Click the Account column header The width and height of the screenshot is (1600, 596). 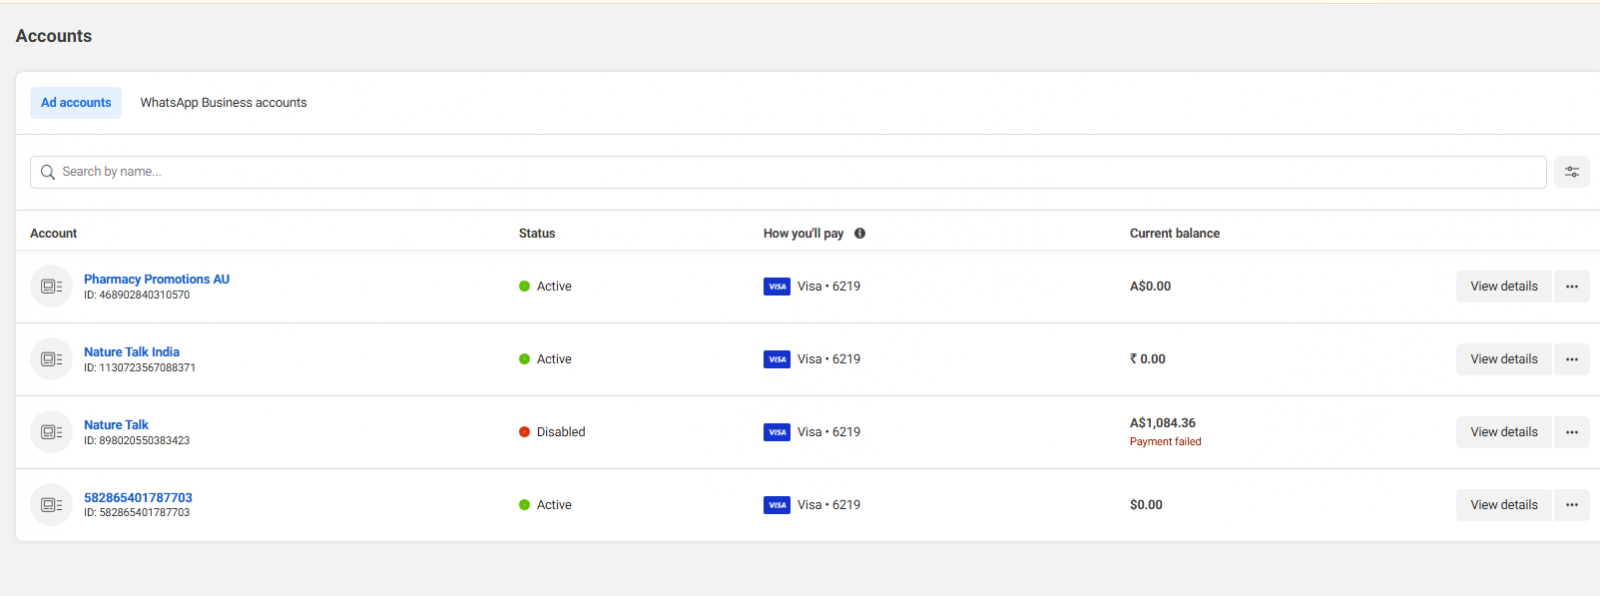(53, 233)
